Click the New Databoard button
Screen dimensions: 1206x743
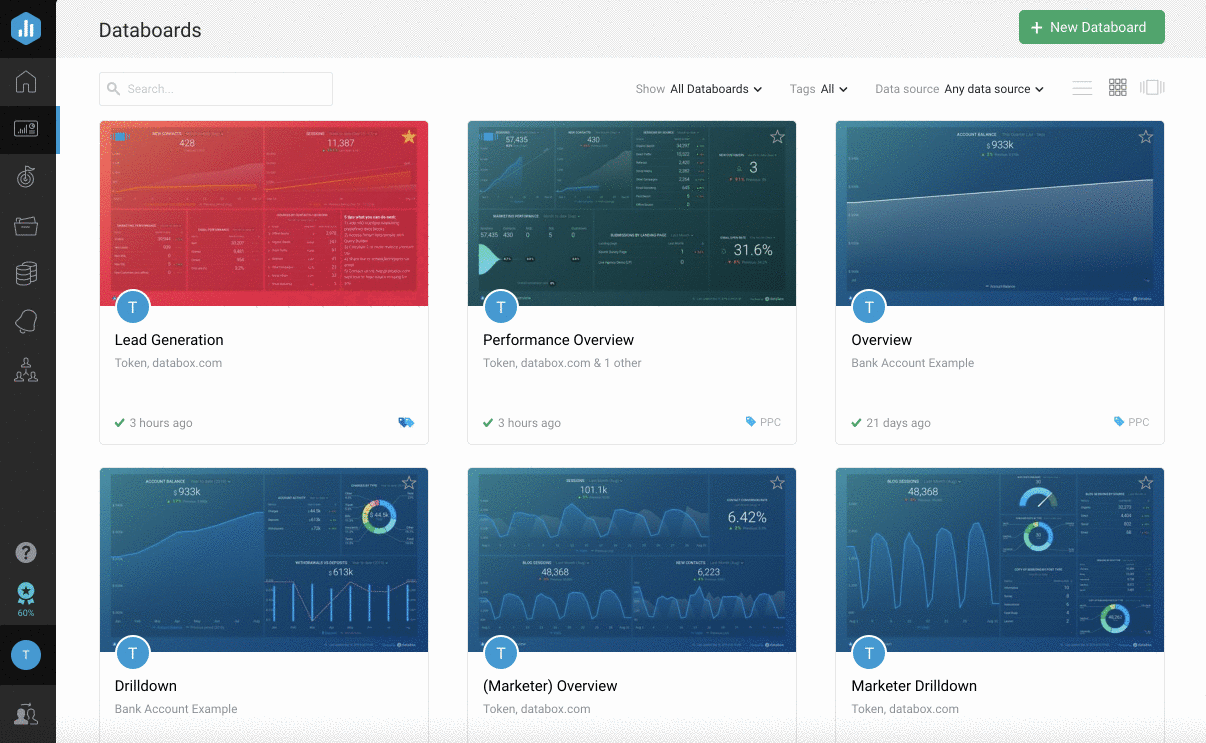[x=1091, y=27]
